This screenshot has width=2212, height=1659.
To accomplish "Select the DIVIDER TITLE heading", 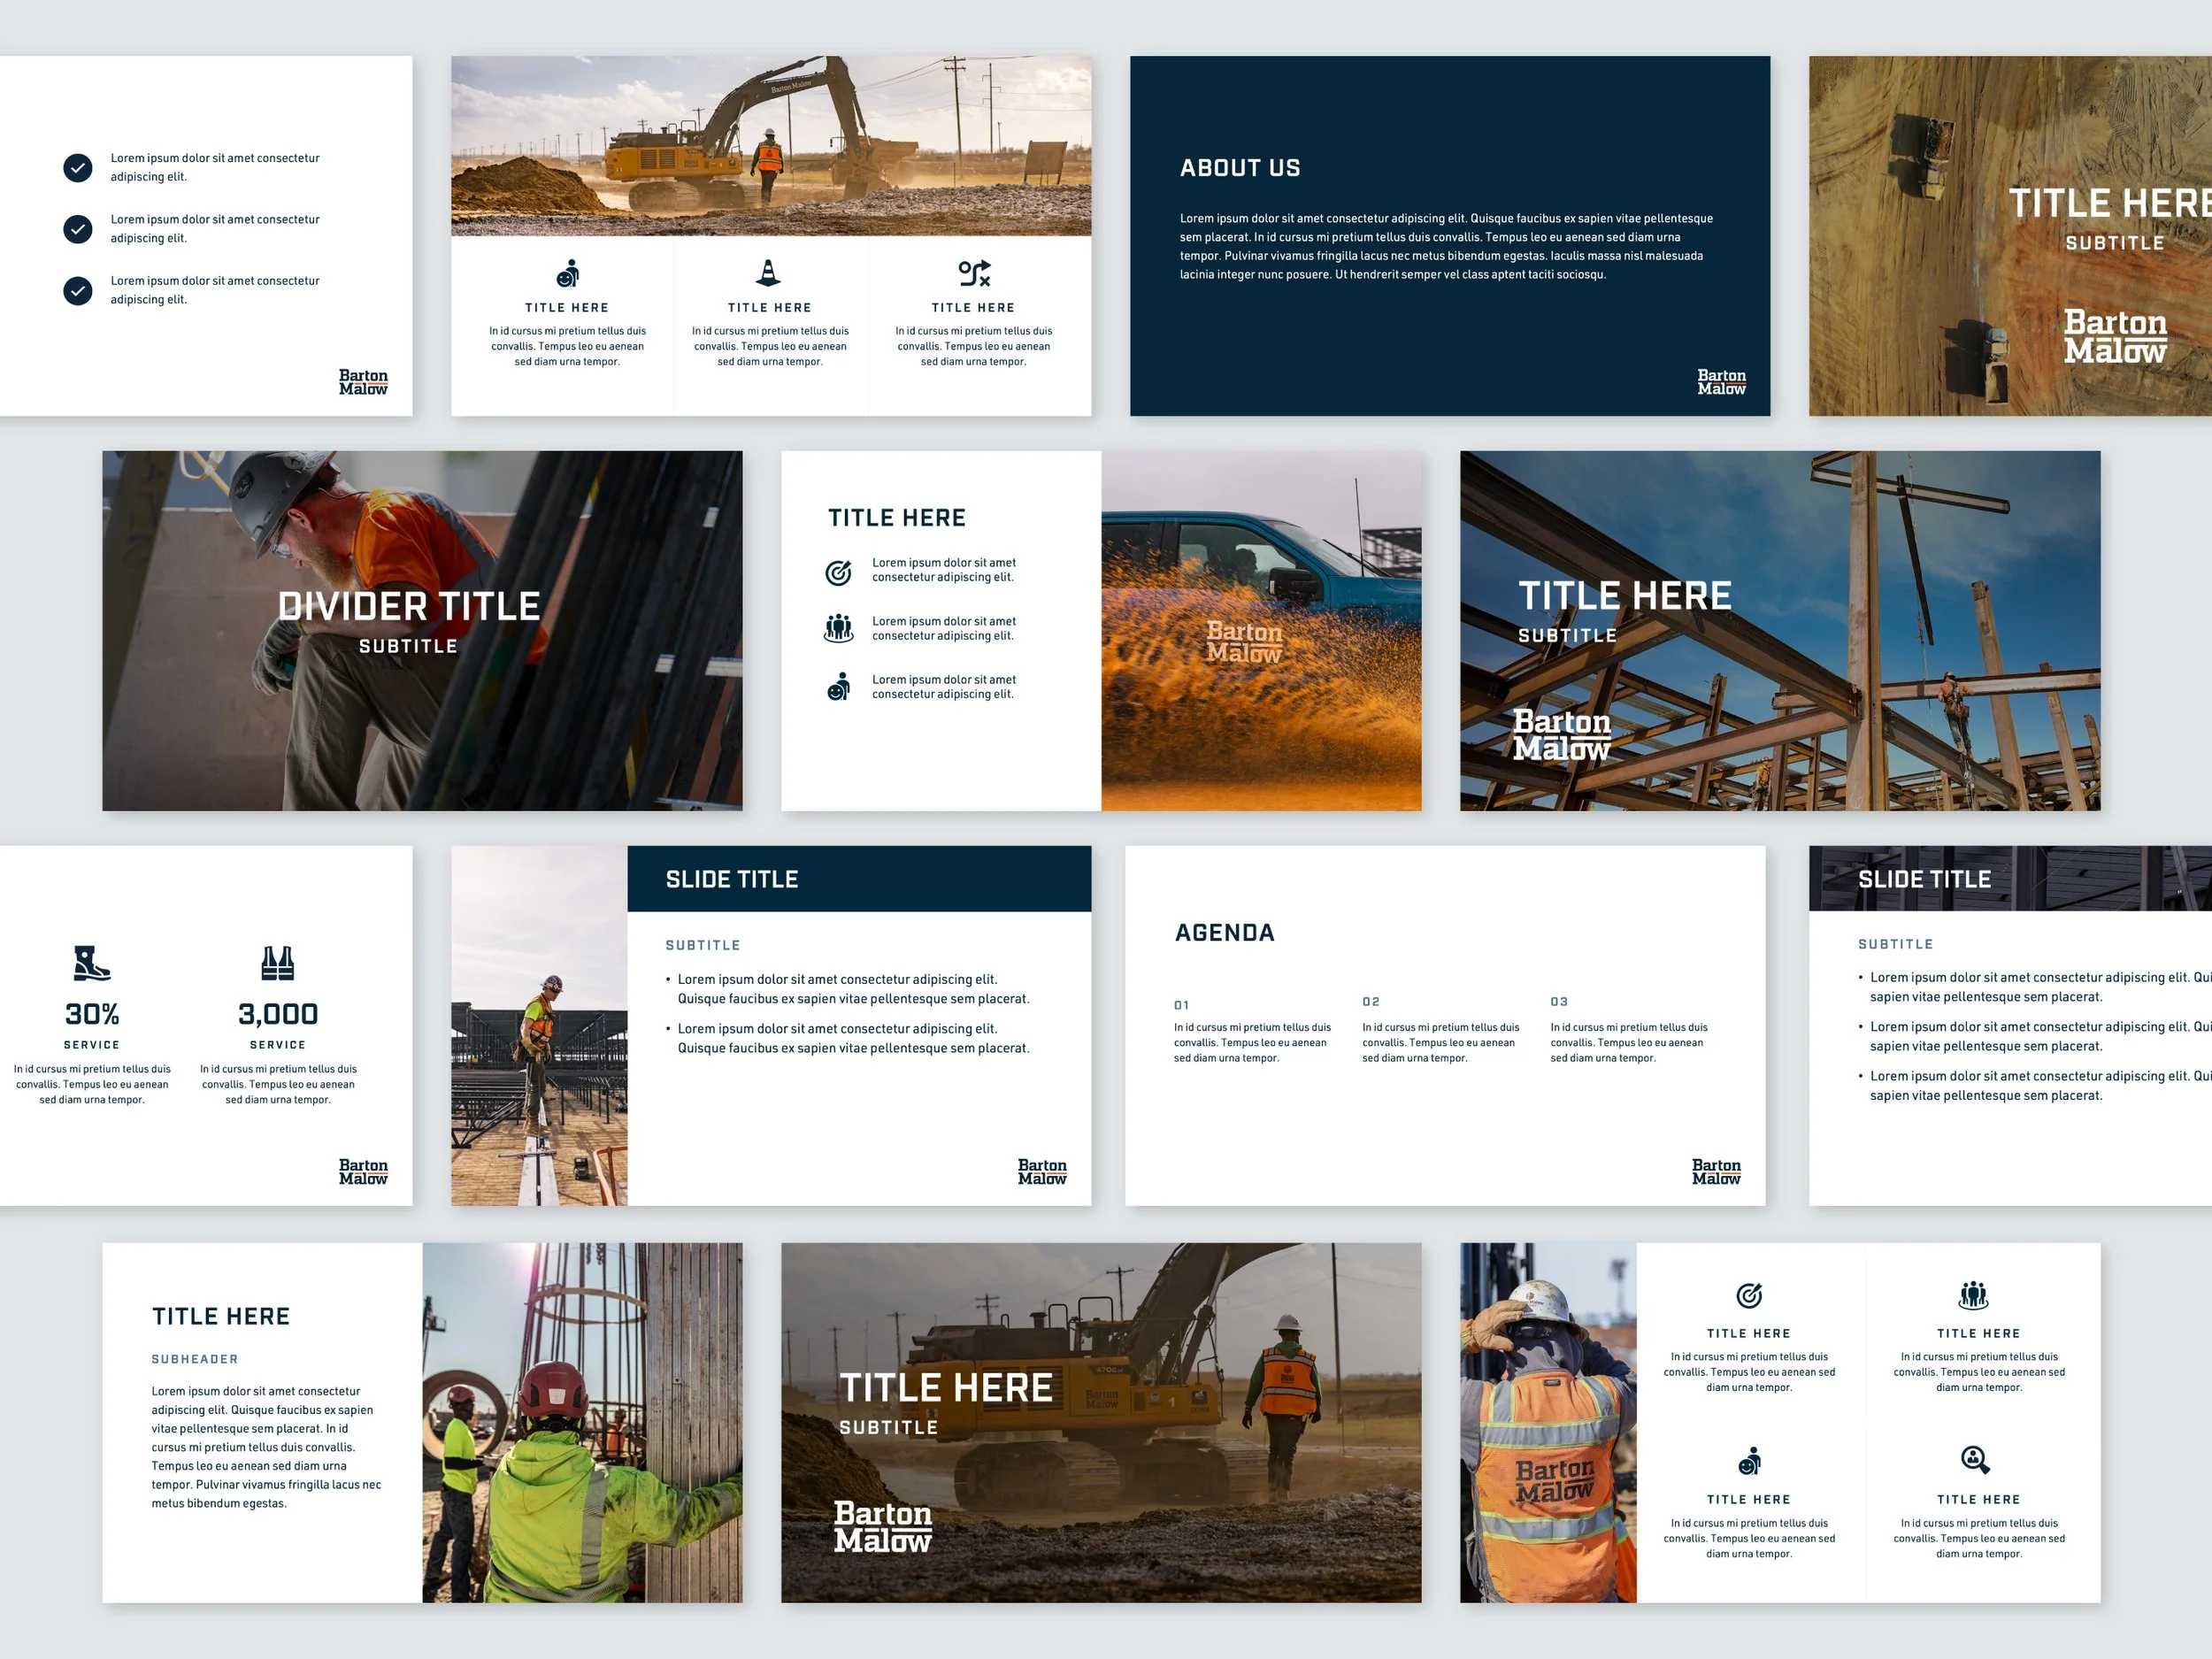I will coord(409,606).
